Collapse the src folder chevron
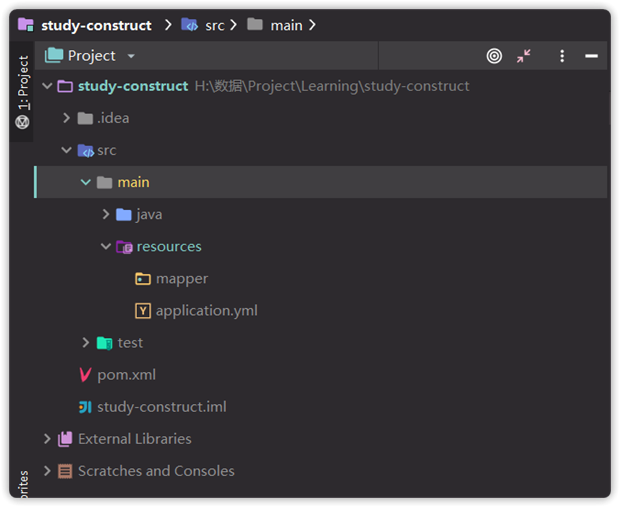Screen dimensions: 620x507 point(66,150)
